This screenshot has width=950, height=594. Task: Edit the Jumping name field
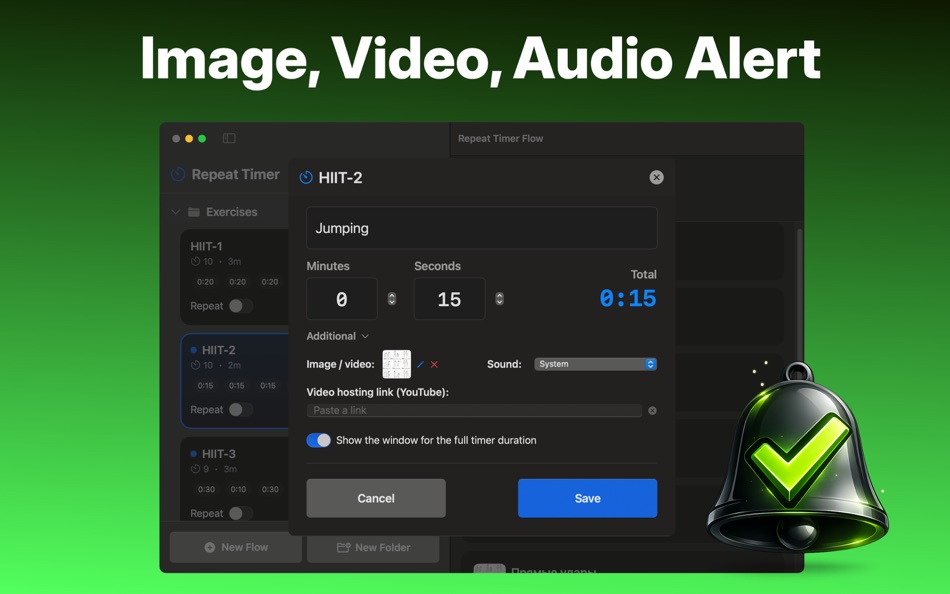tap(482, 228)
